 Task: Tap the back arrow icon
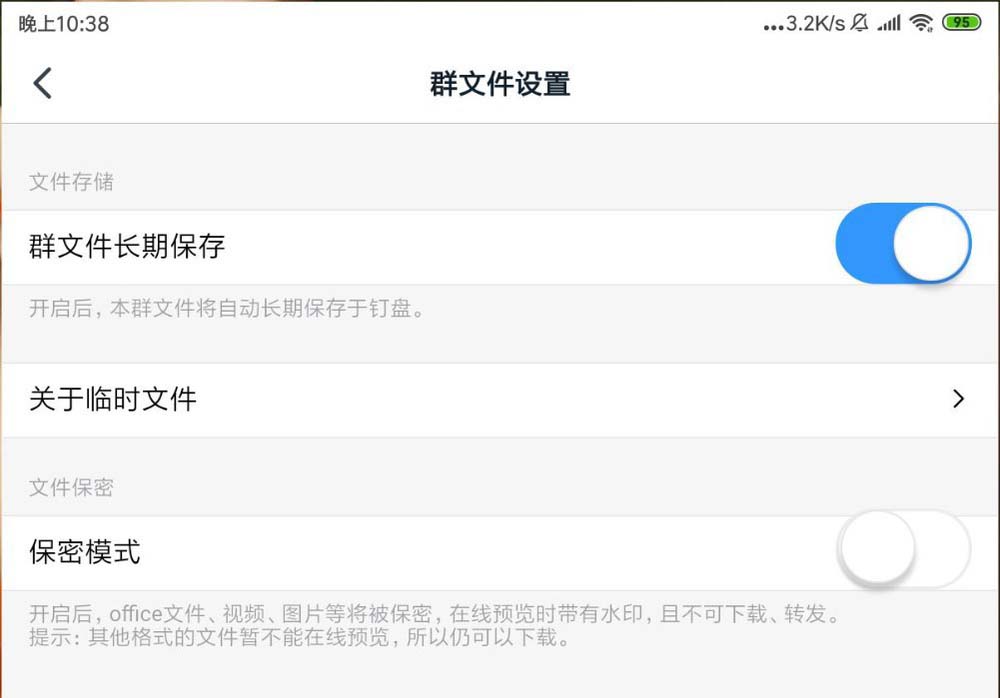point(42,83)
